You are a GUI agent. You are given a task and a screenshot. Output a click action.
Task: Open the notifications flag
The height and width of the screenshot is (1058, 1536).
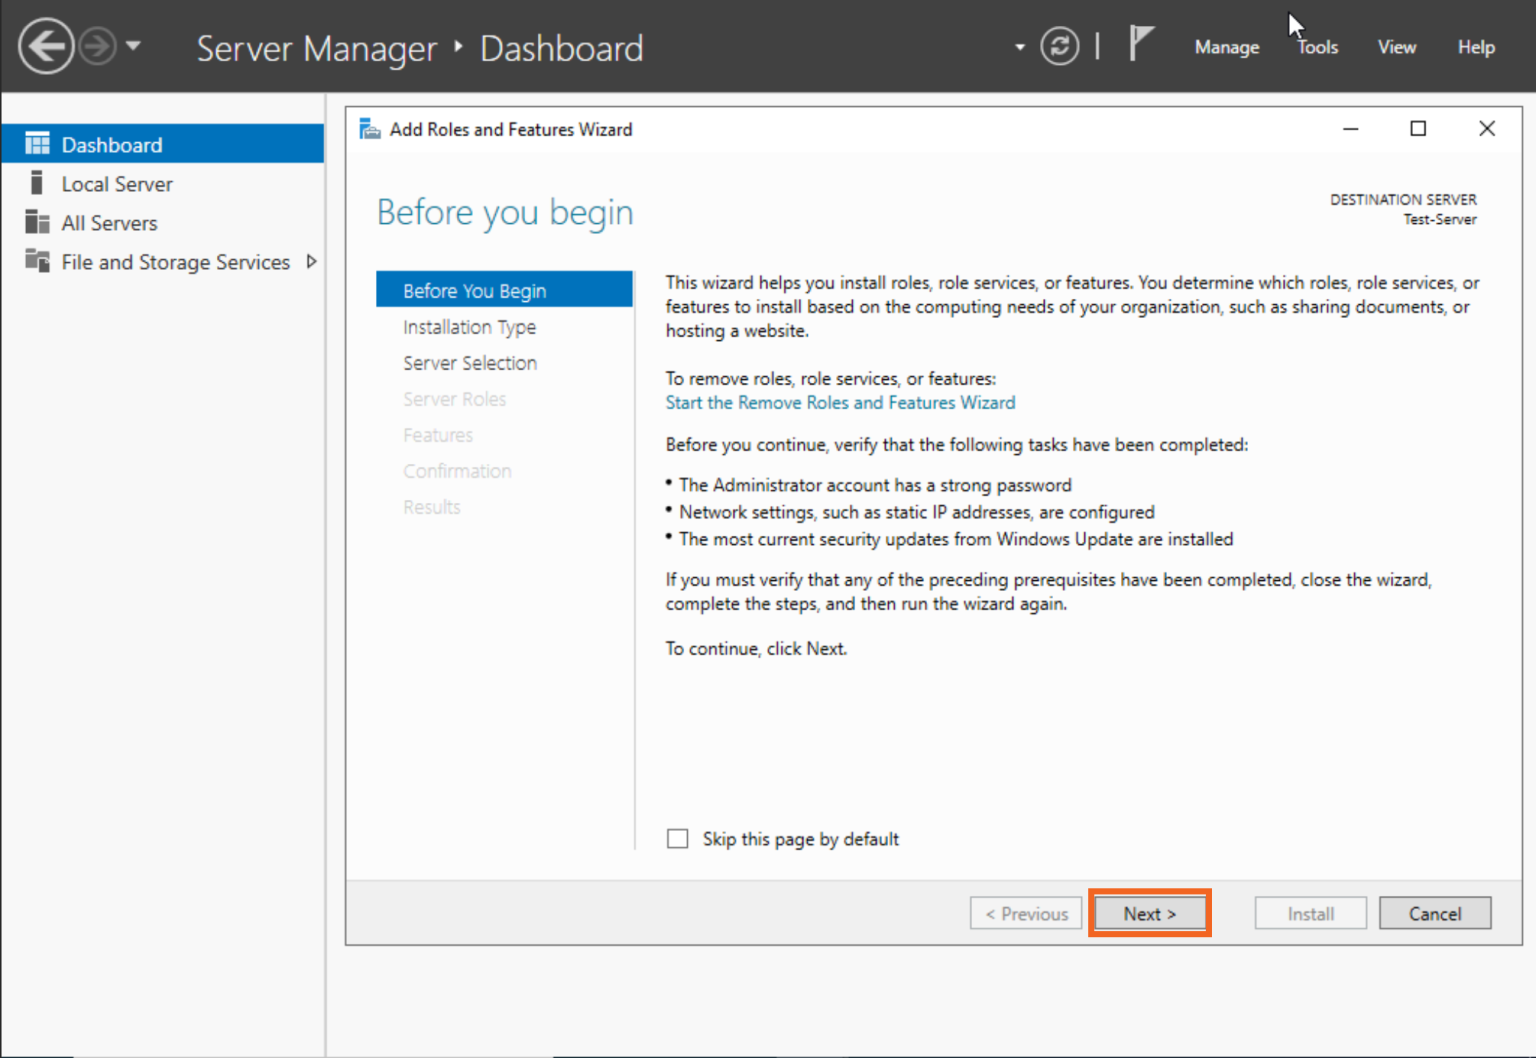tap(1140, 42)
